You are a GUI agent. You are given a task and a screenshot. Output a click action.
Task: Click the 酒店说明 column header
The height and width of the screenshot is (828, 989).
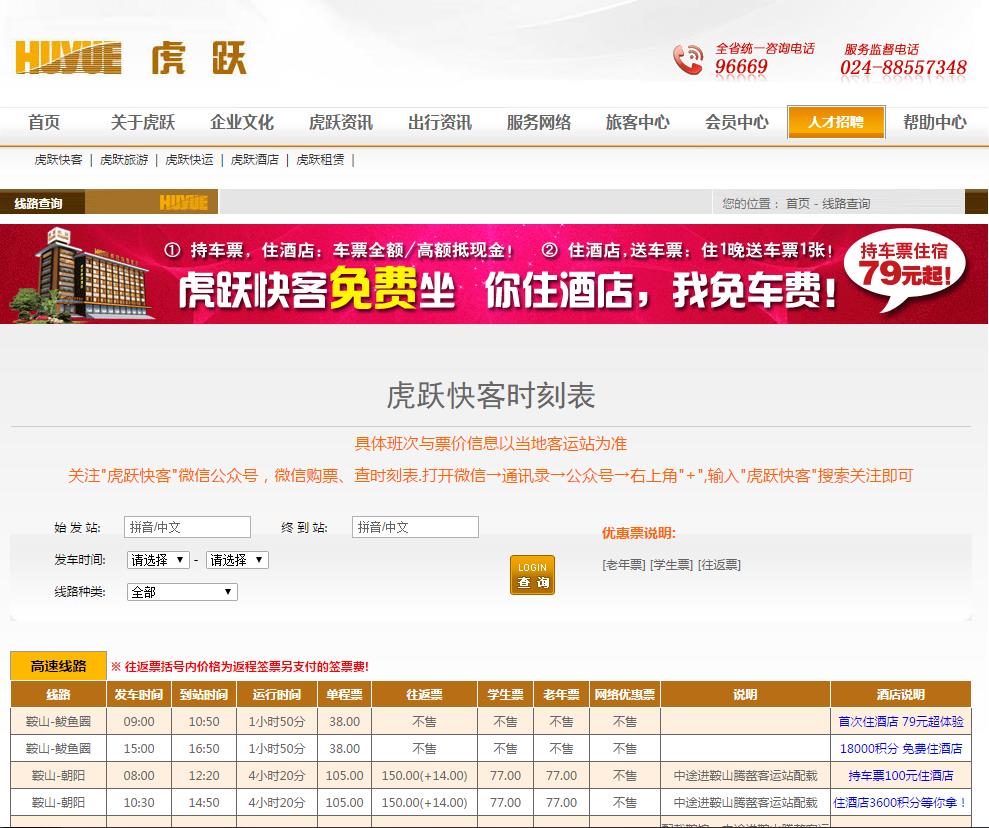(x=900, y=694)
